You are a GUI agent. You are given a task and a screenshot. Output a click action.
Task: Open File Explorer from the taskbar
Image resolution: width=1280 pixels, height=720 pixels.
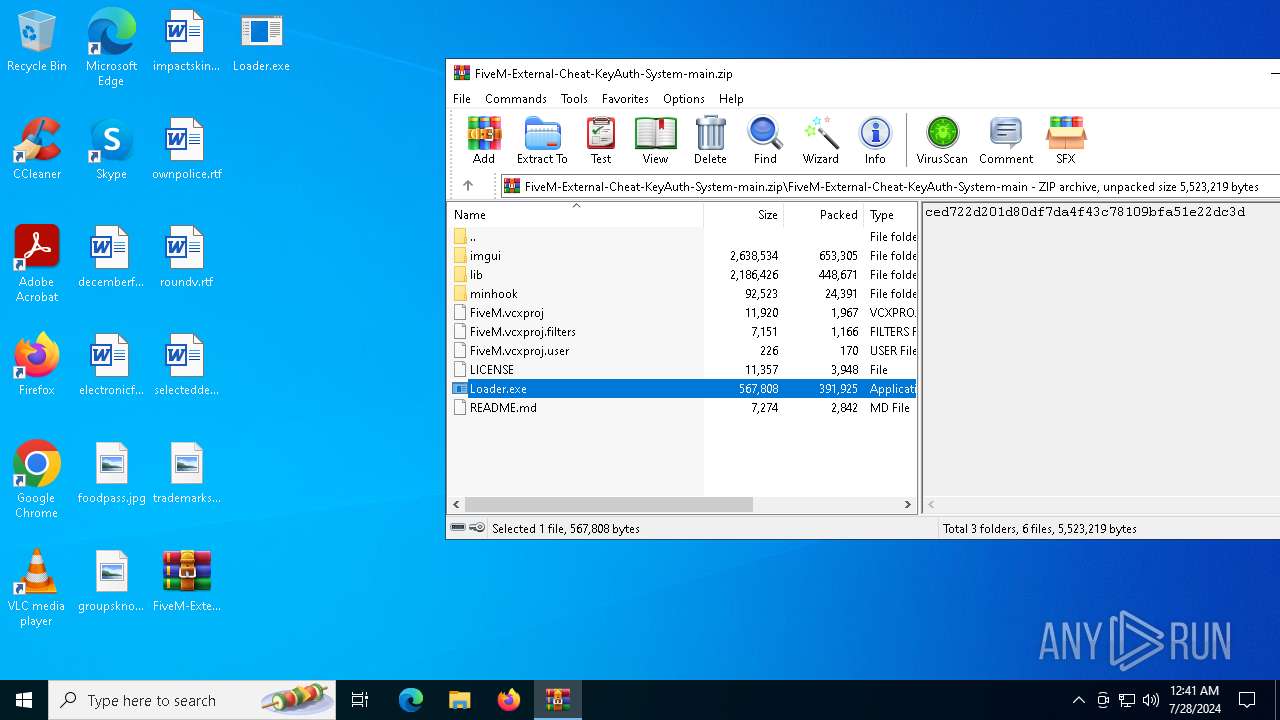[460, 700]
